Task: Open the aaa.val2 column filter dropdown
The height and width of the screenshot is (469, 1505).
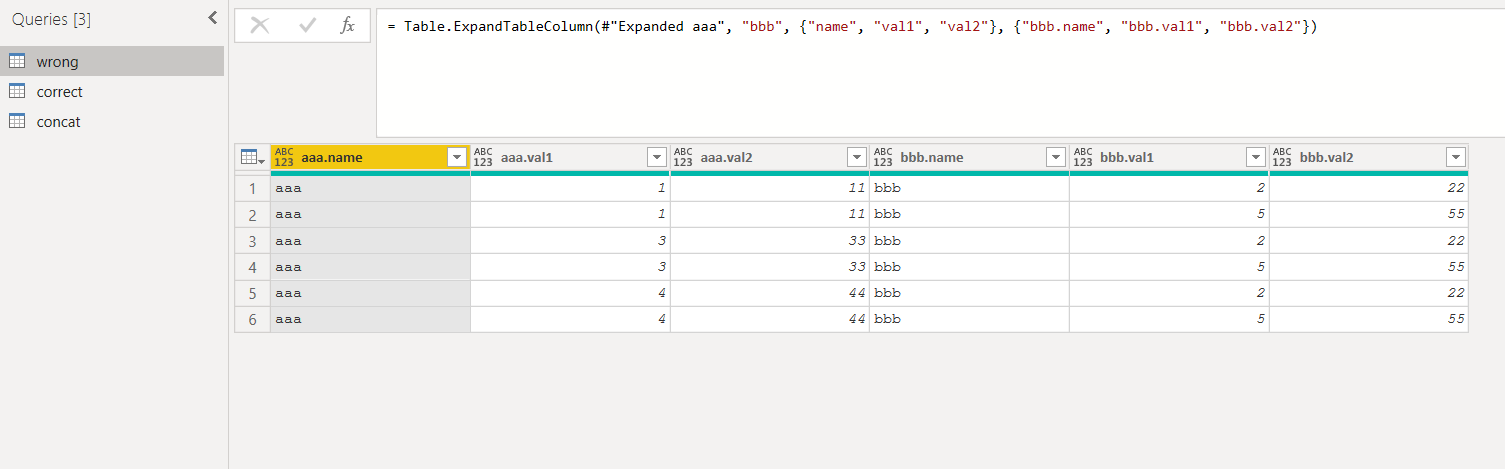Action: coord(856,158)
